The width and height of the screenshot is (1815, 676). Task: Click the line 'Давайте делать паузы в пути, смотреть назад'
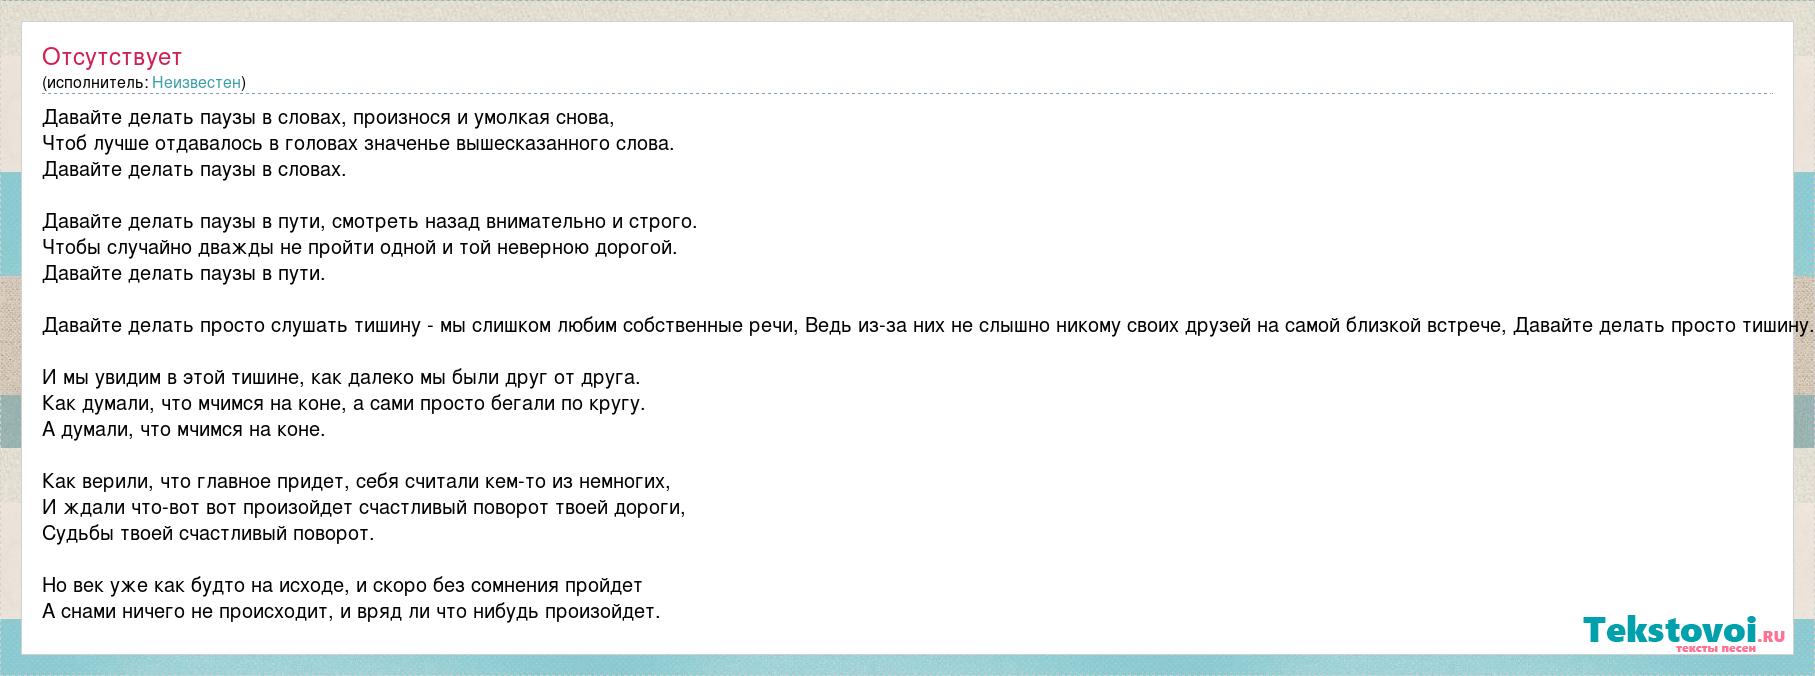point(369,222)
